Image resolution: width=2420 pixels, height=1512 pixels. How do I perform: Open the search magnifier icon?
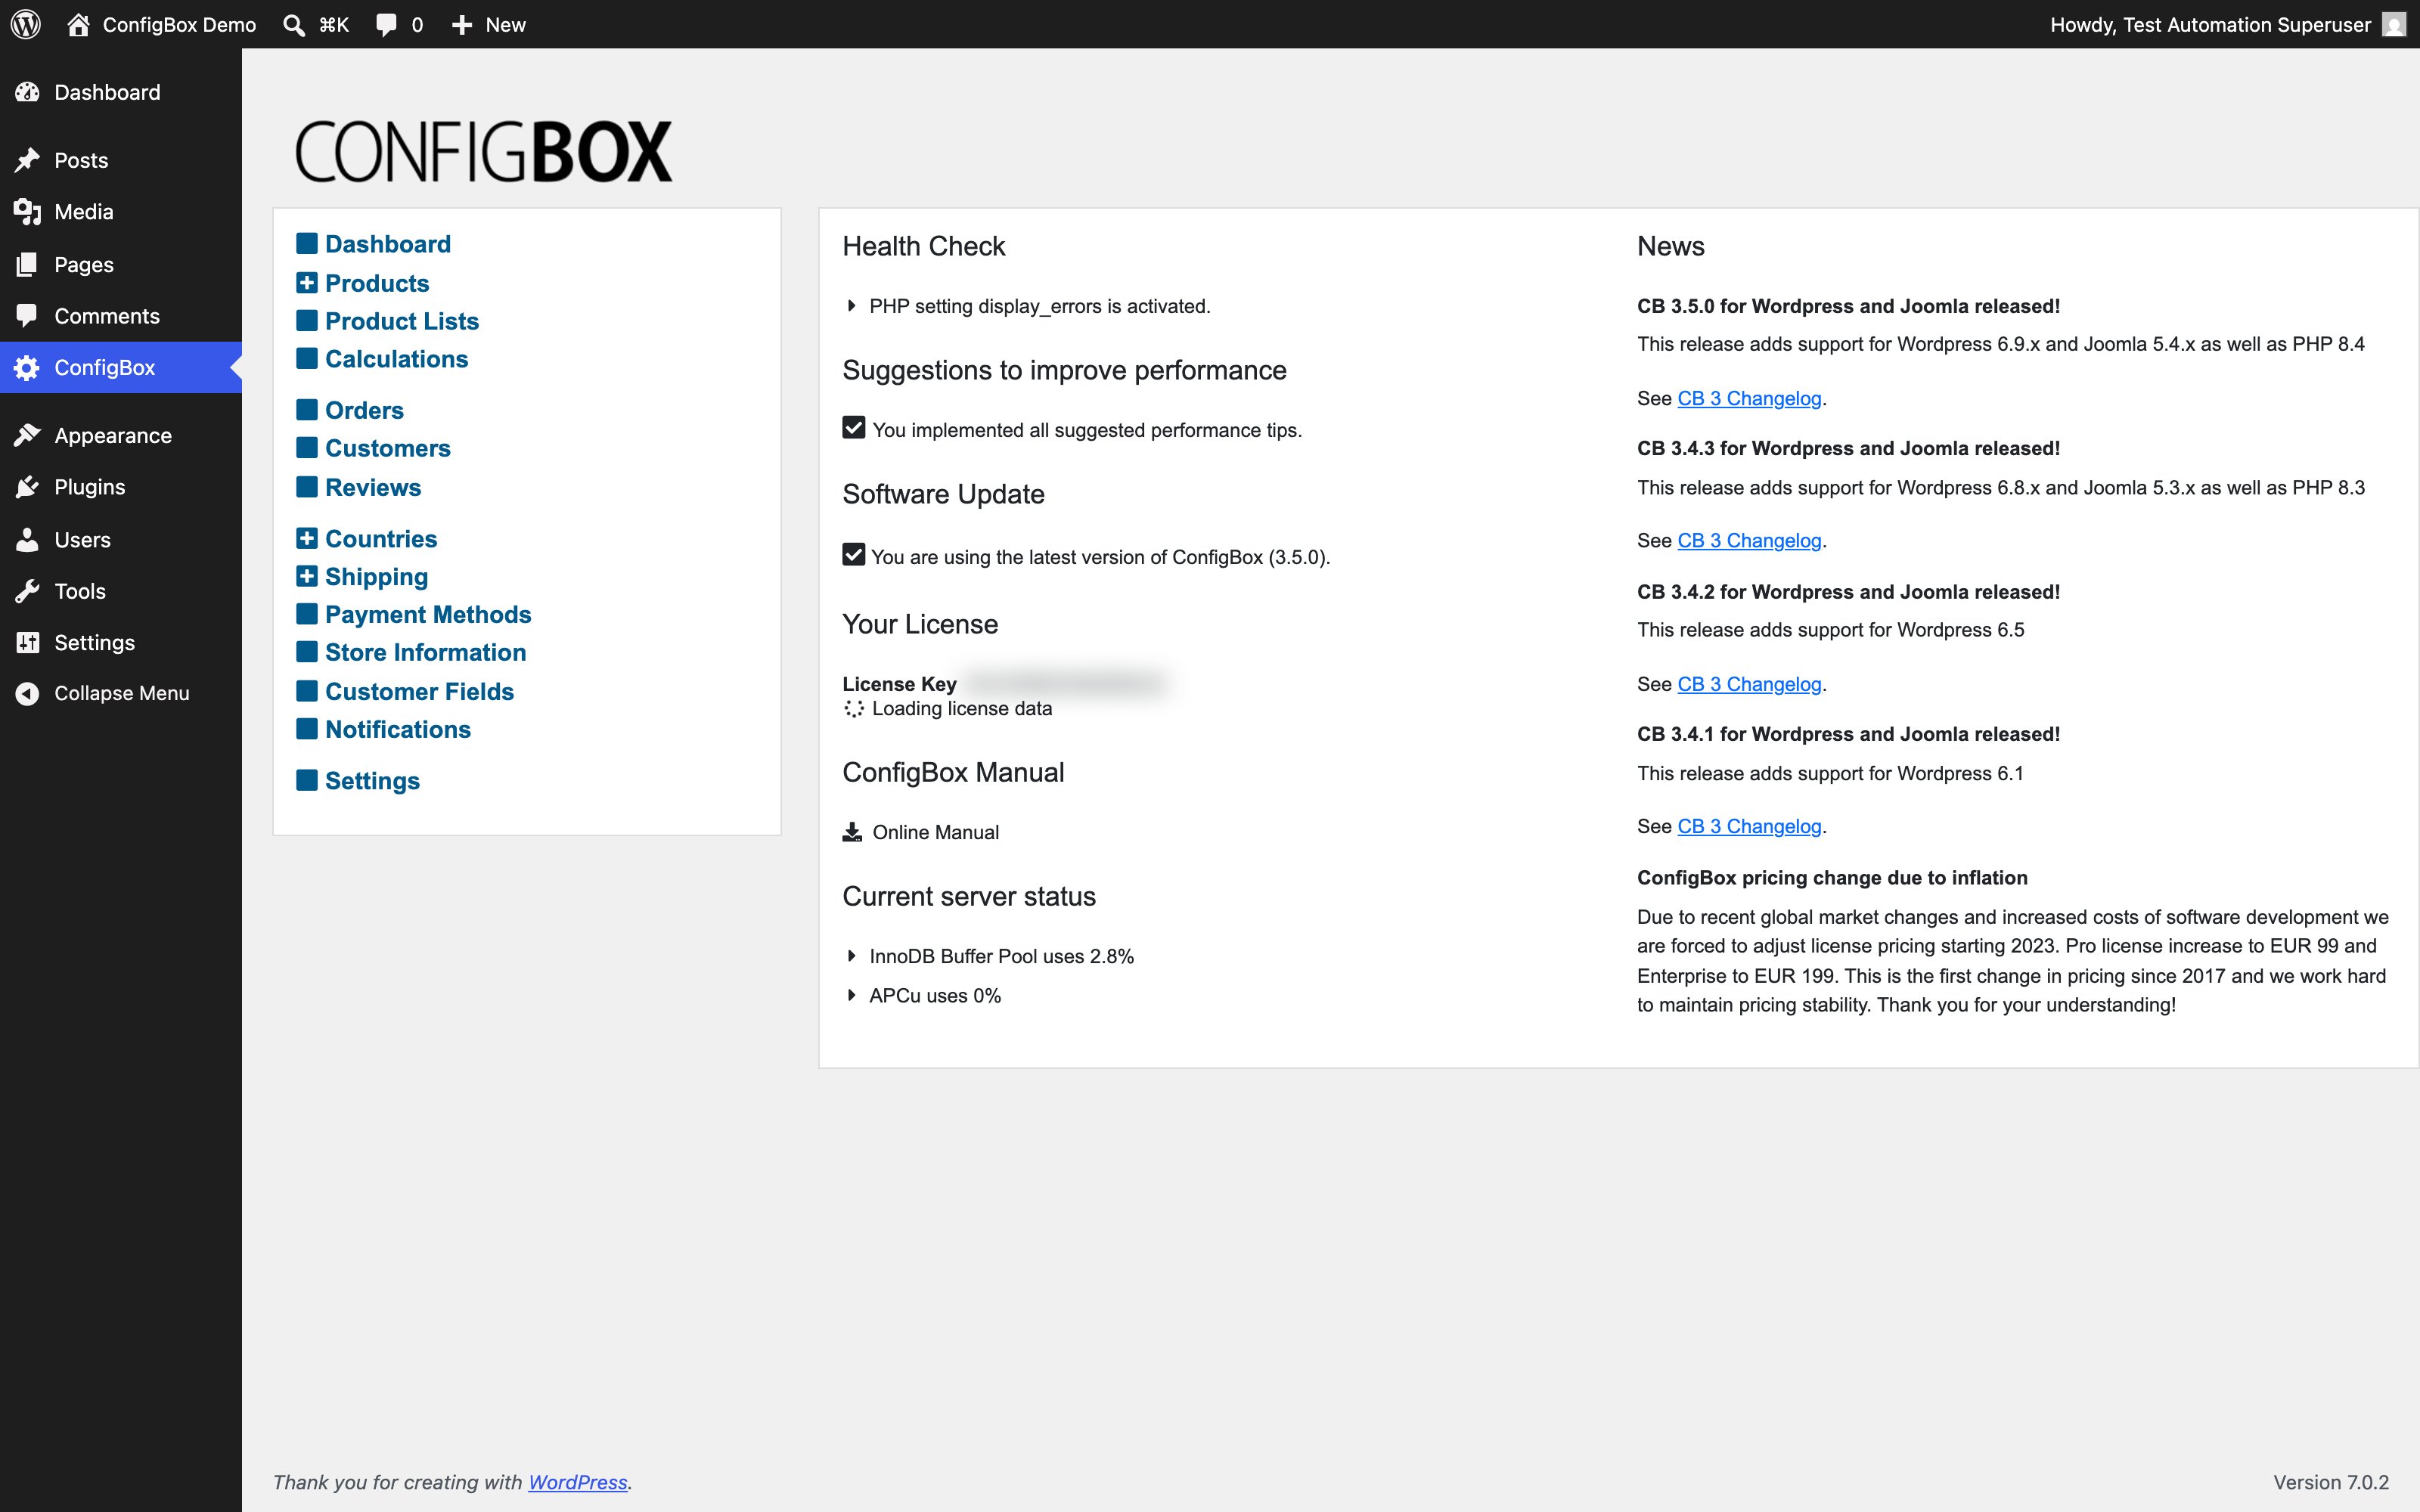(294, 25)
